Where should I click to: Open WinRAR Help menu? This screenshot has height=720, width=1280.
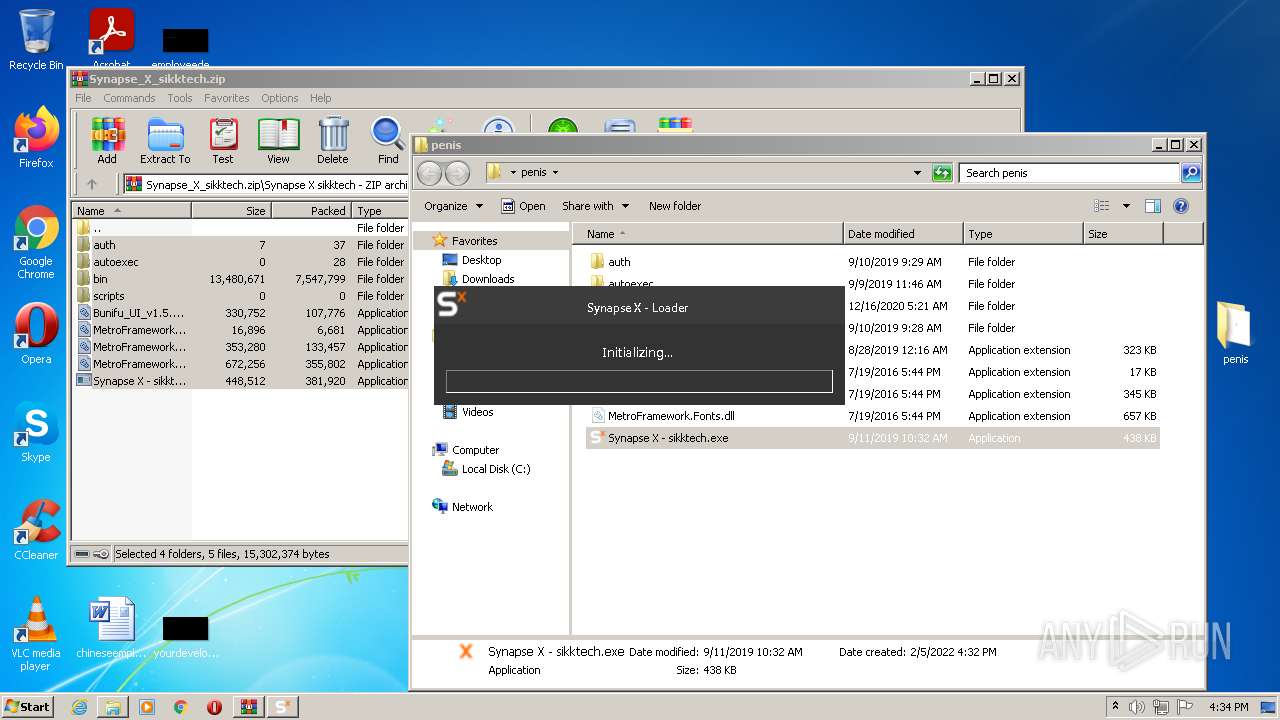click(320, 98)
